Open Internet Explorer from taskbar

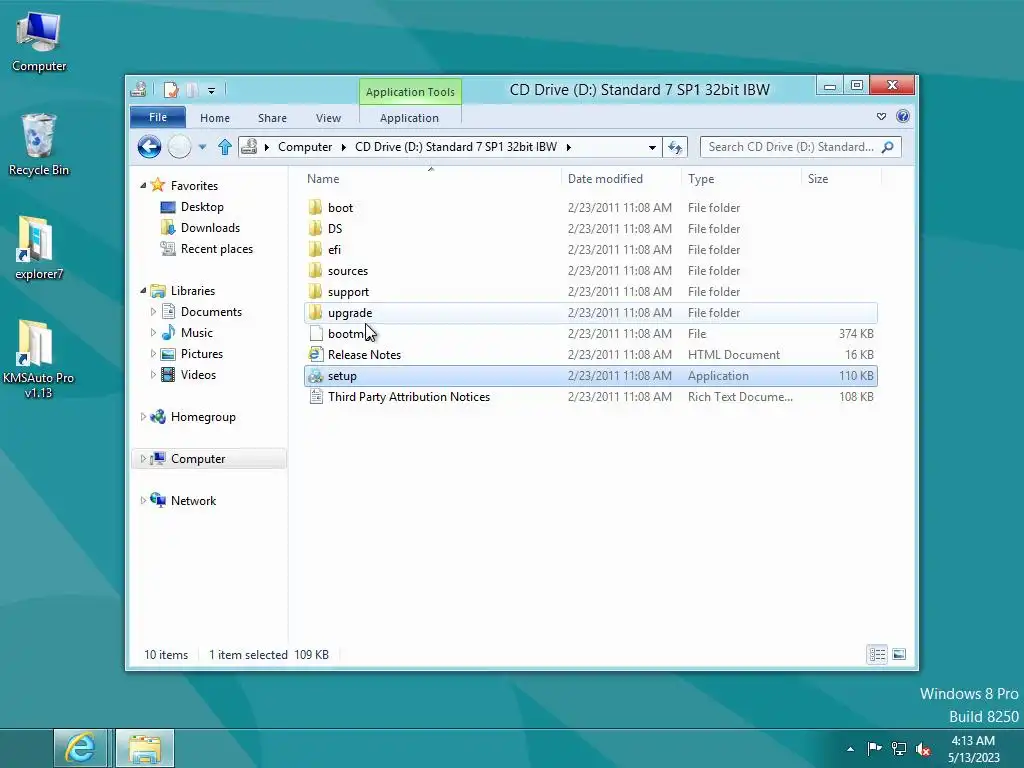(80, 748)
